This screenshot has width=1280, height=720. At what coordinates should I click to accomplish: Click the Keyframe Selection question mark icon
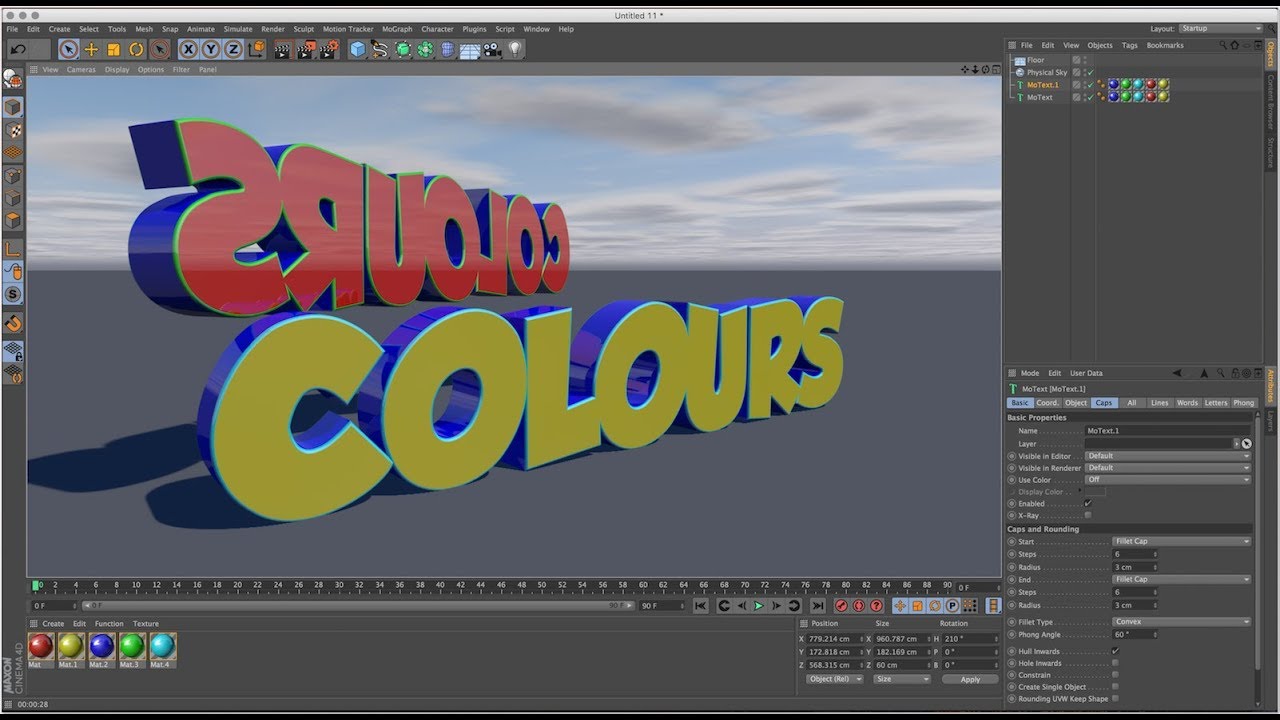point(877,606)
